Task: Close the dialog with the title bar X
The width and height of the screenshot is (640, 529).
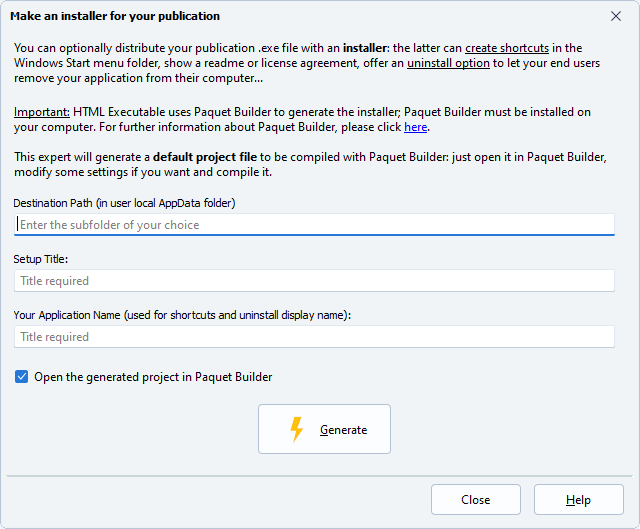Action: pyautogui.click(x=616, y=16)
